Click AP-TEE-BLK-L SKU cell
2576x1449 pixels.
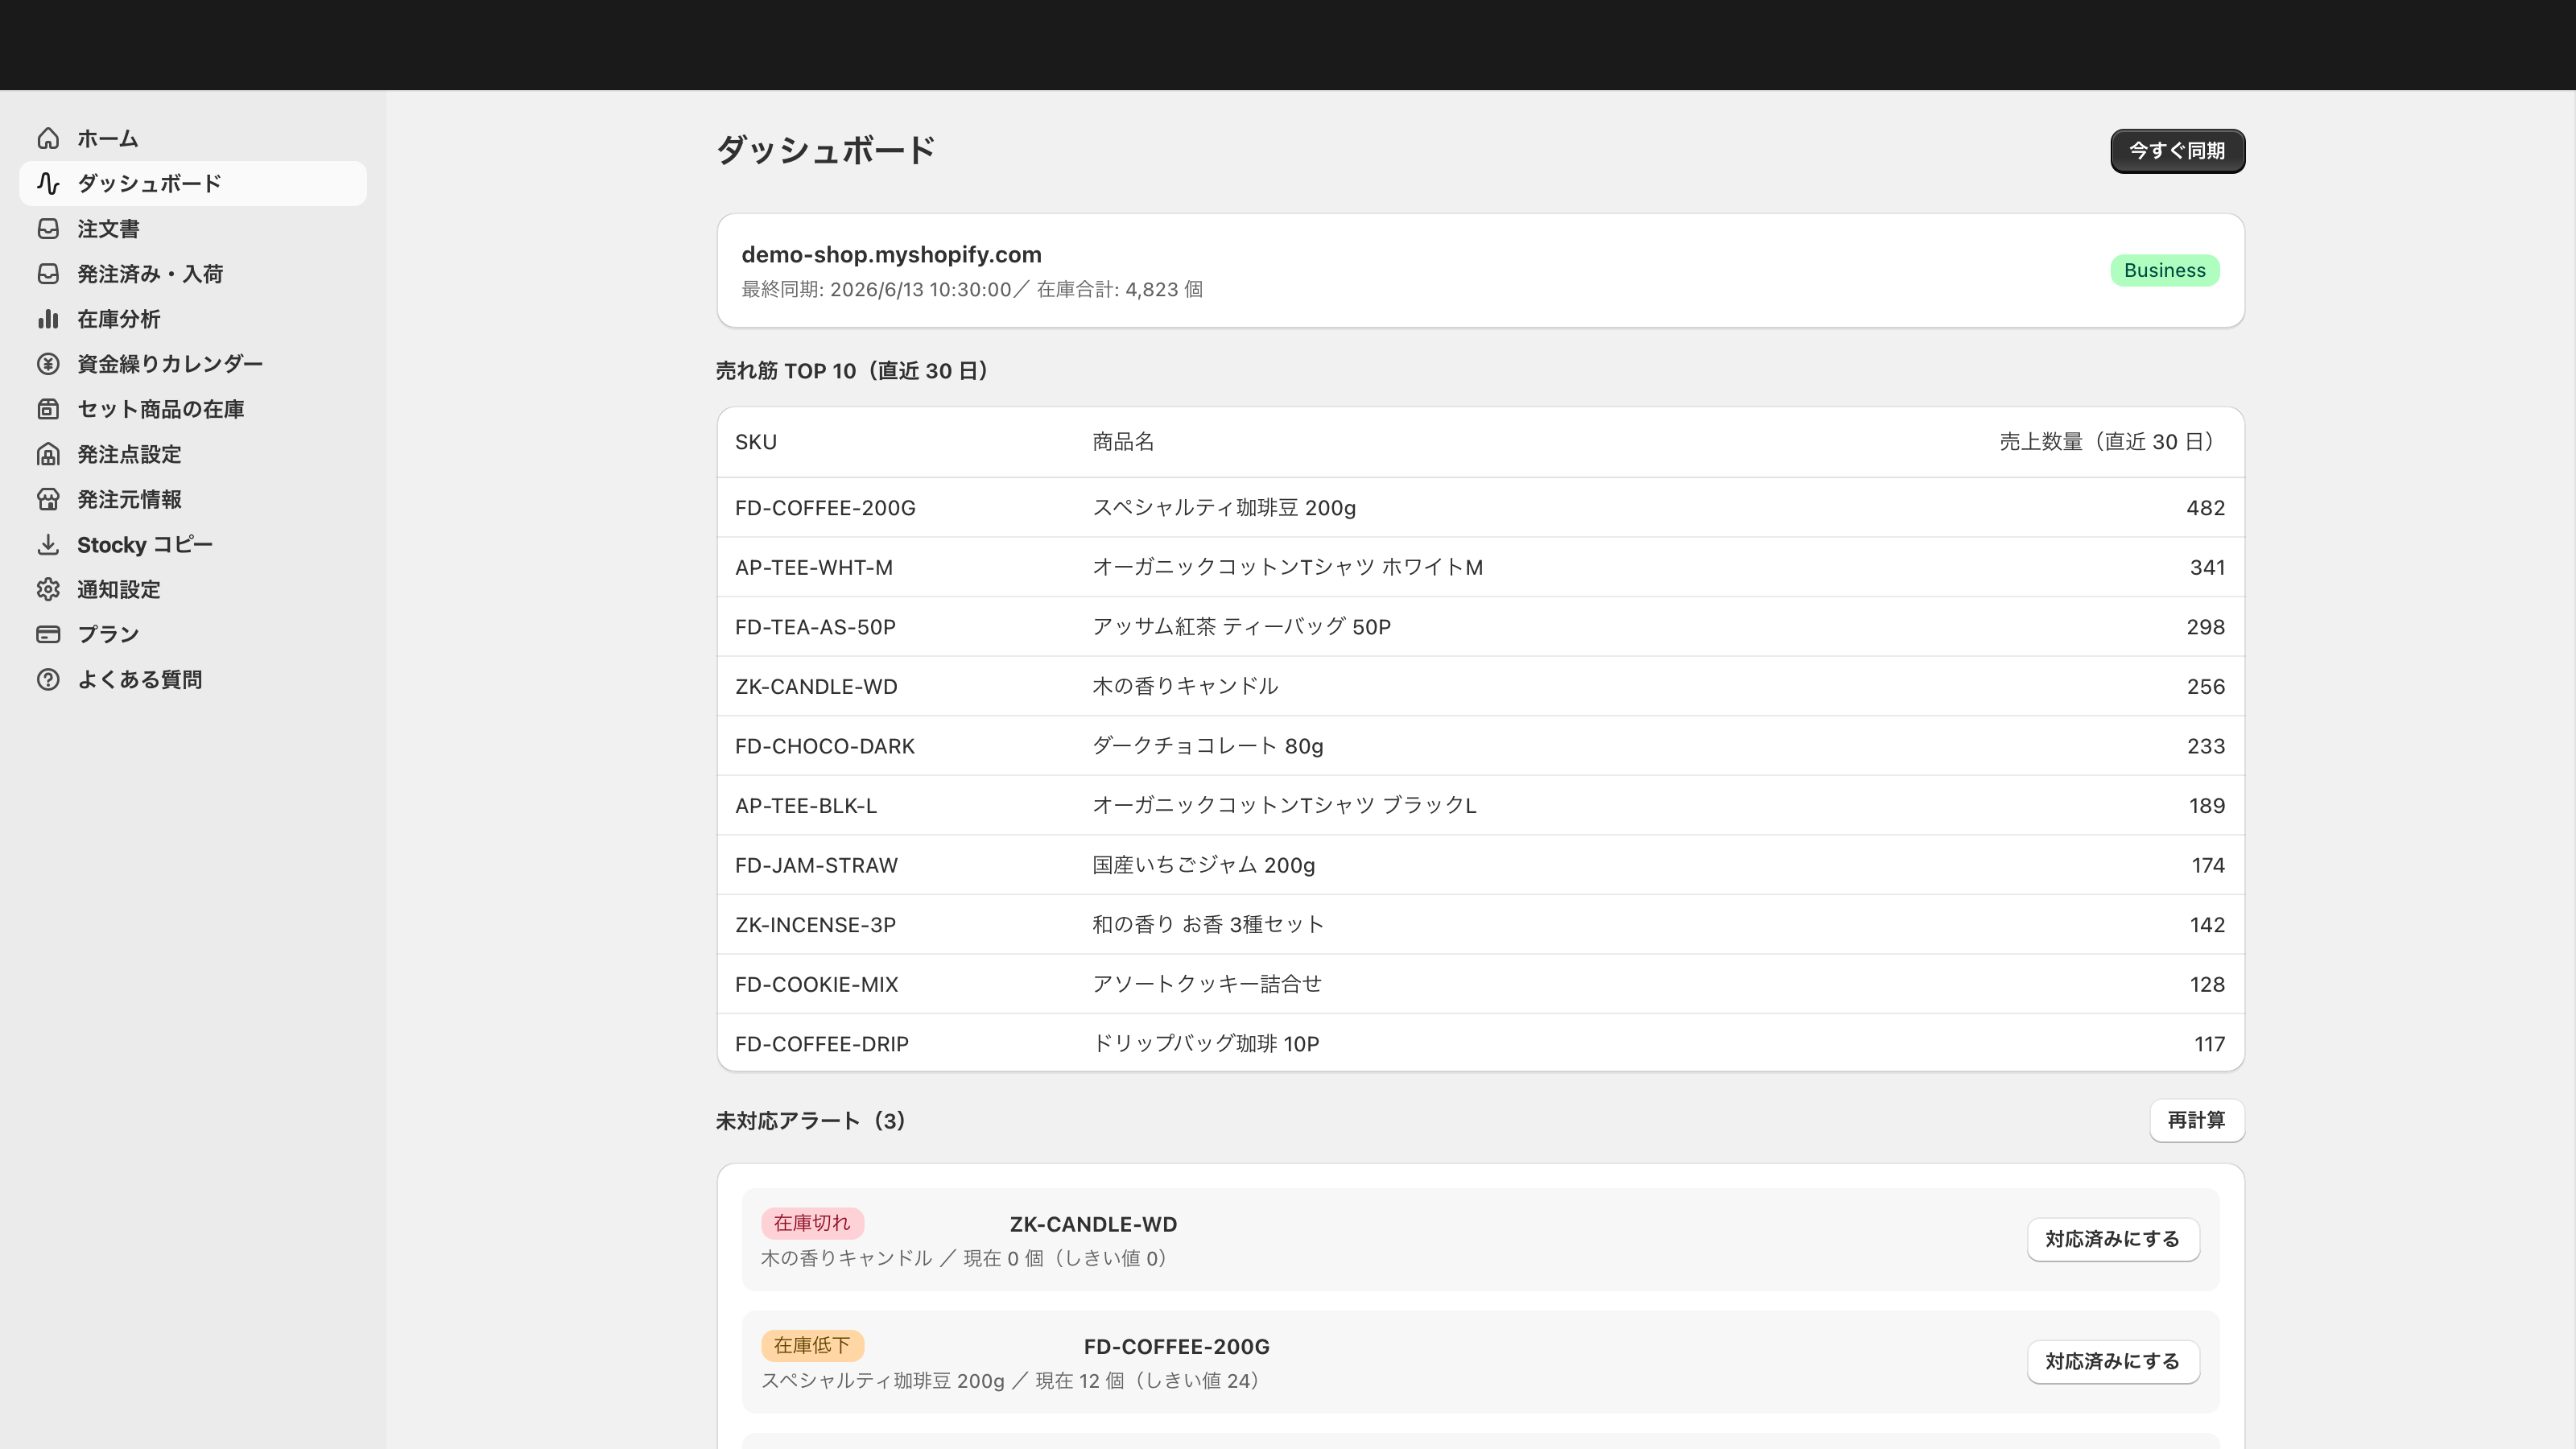[806, 806]
